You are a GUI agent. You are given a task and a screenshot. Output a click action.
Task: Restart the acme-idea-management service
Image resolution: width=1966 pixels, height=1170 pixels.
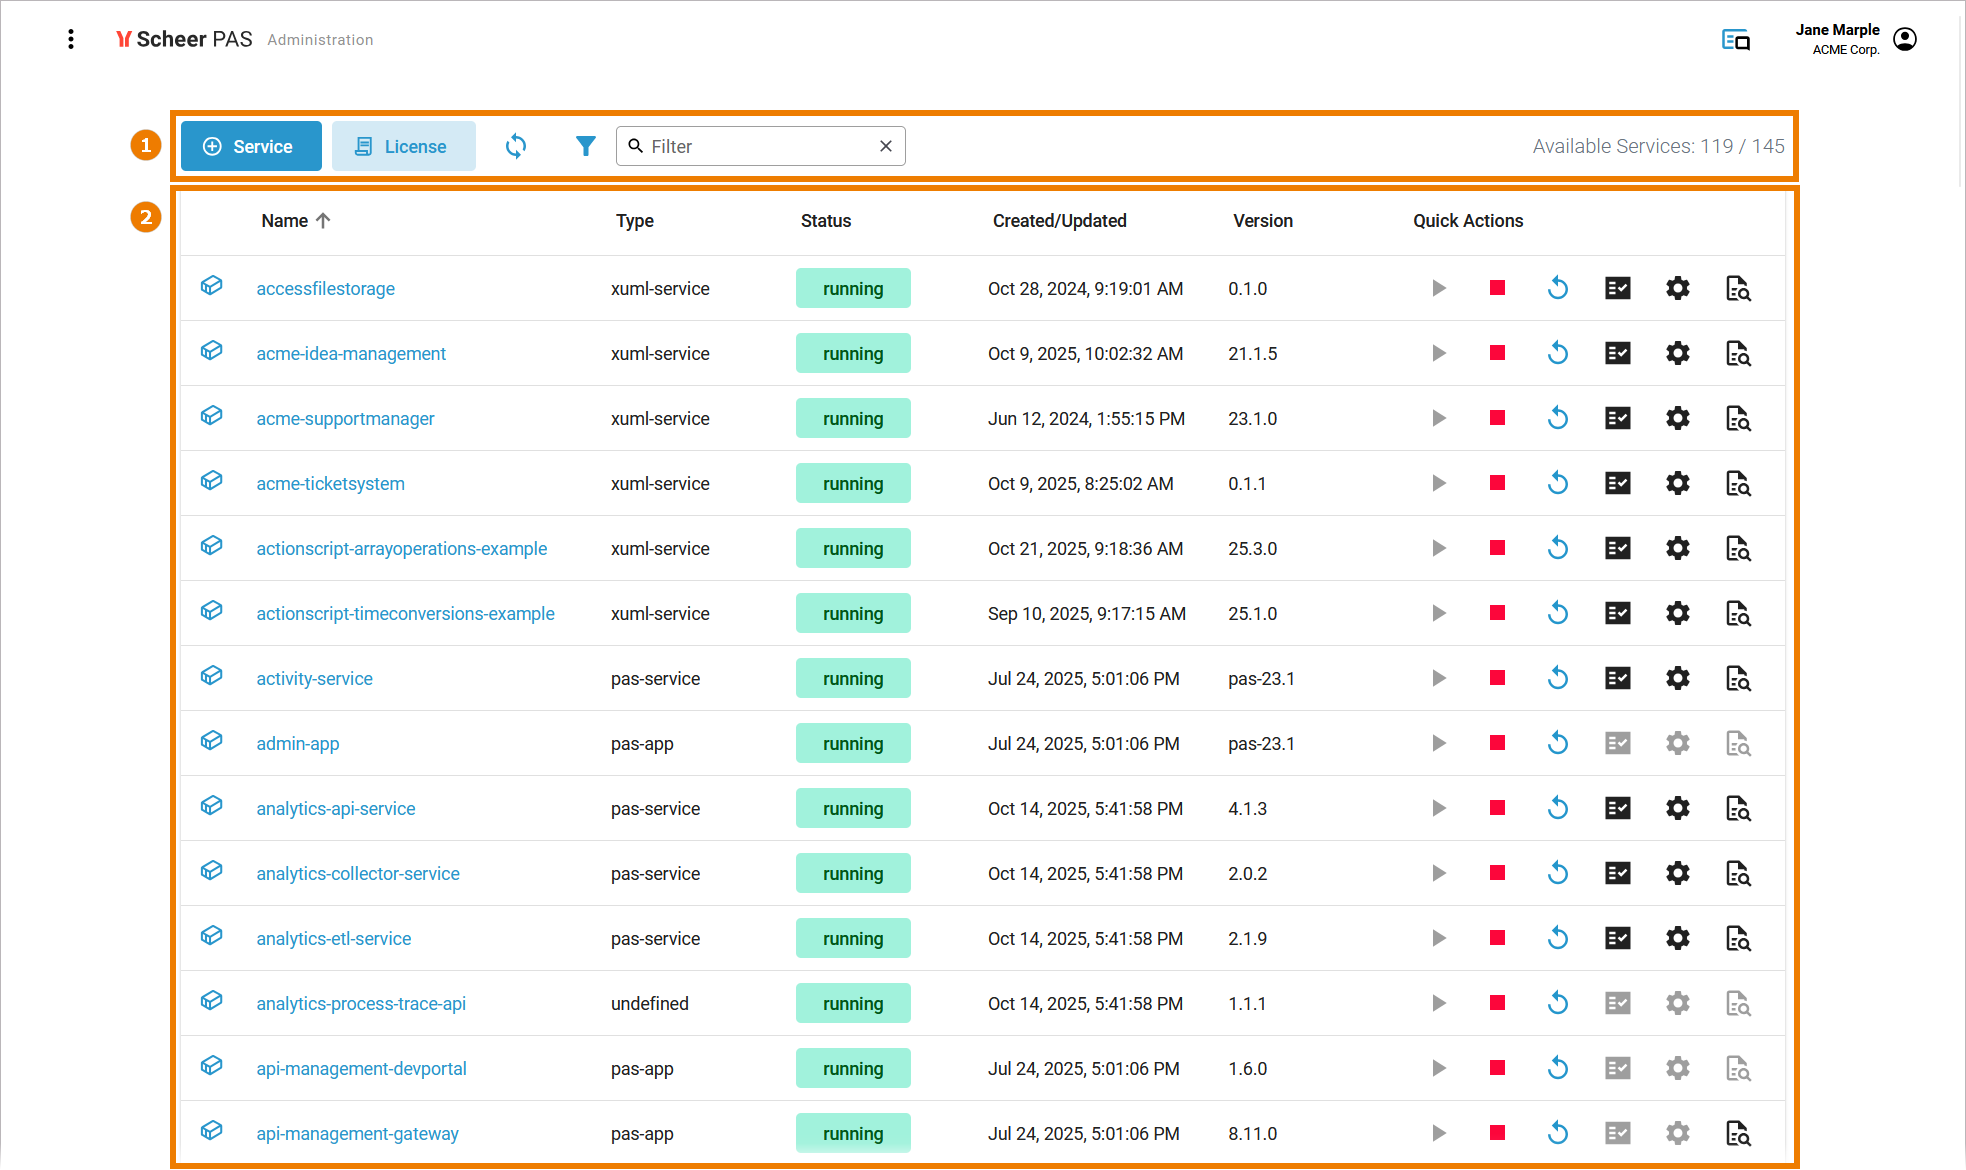pyautogui.click(x=1557, y=353)
